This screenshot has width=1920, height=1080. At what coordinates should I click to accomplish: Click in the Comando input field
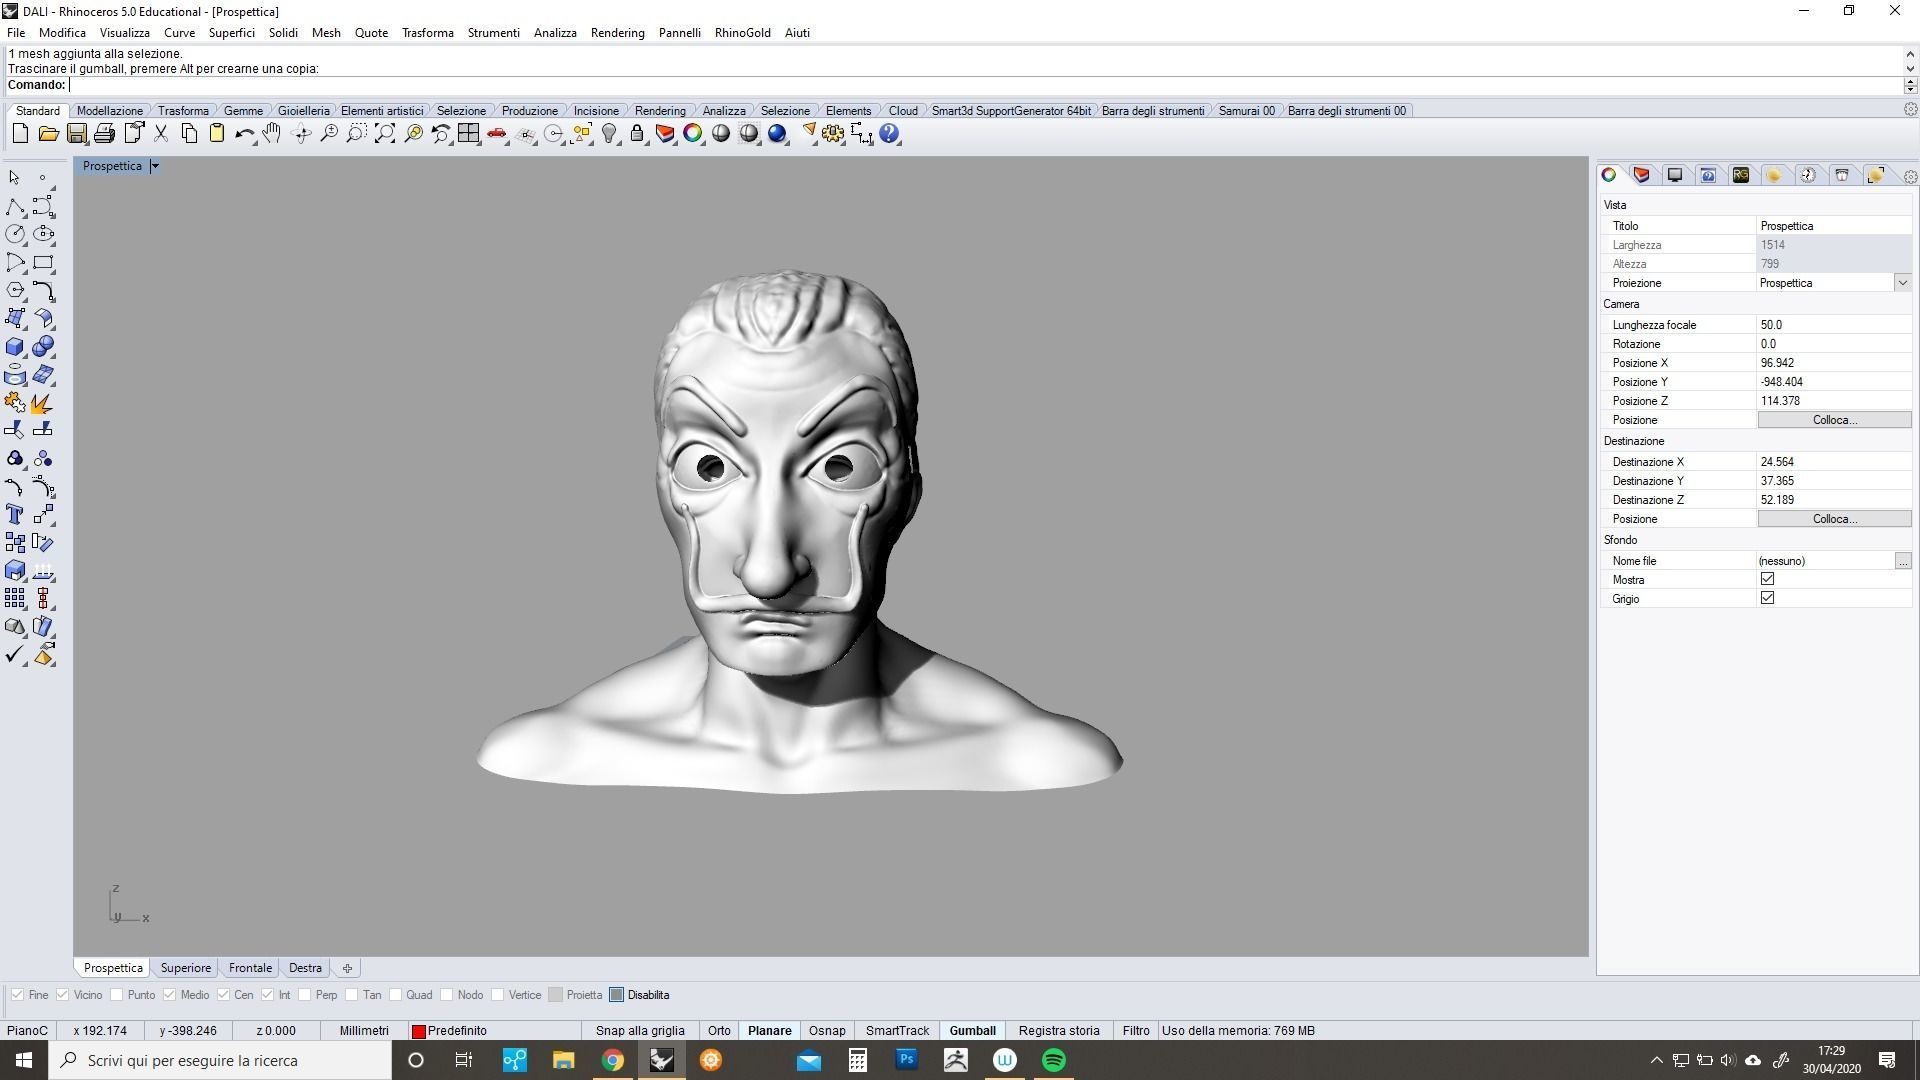[985, 85]
